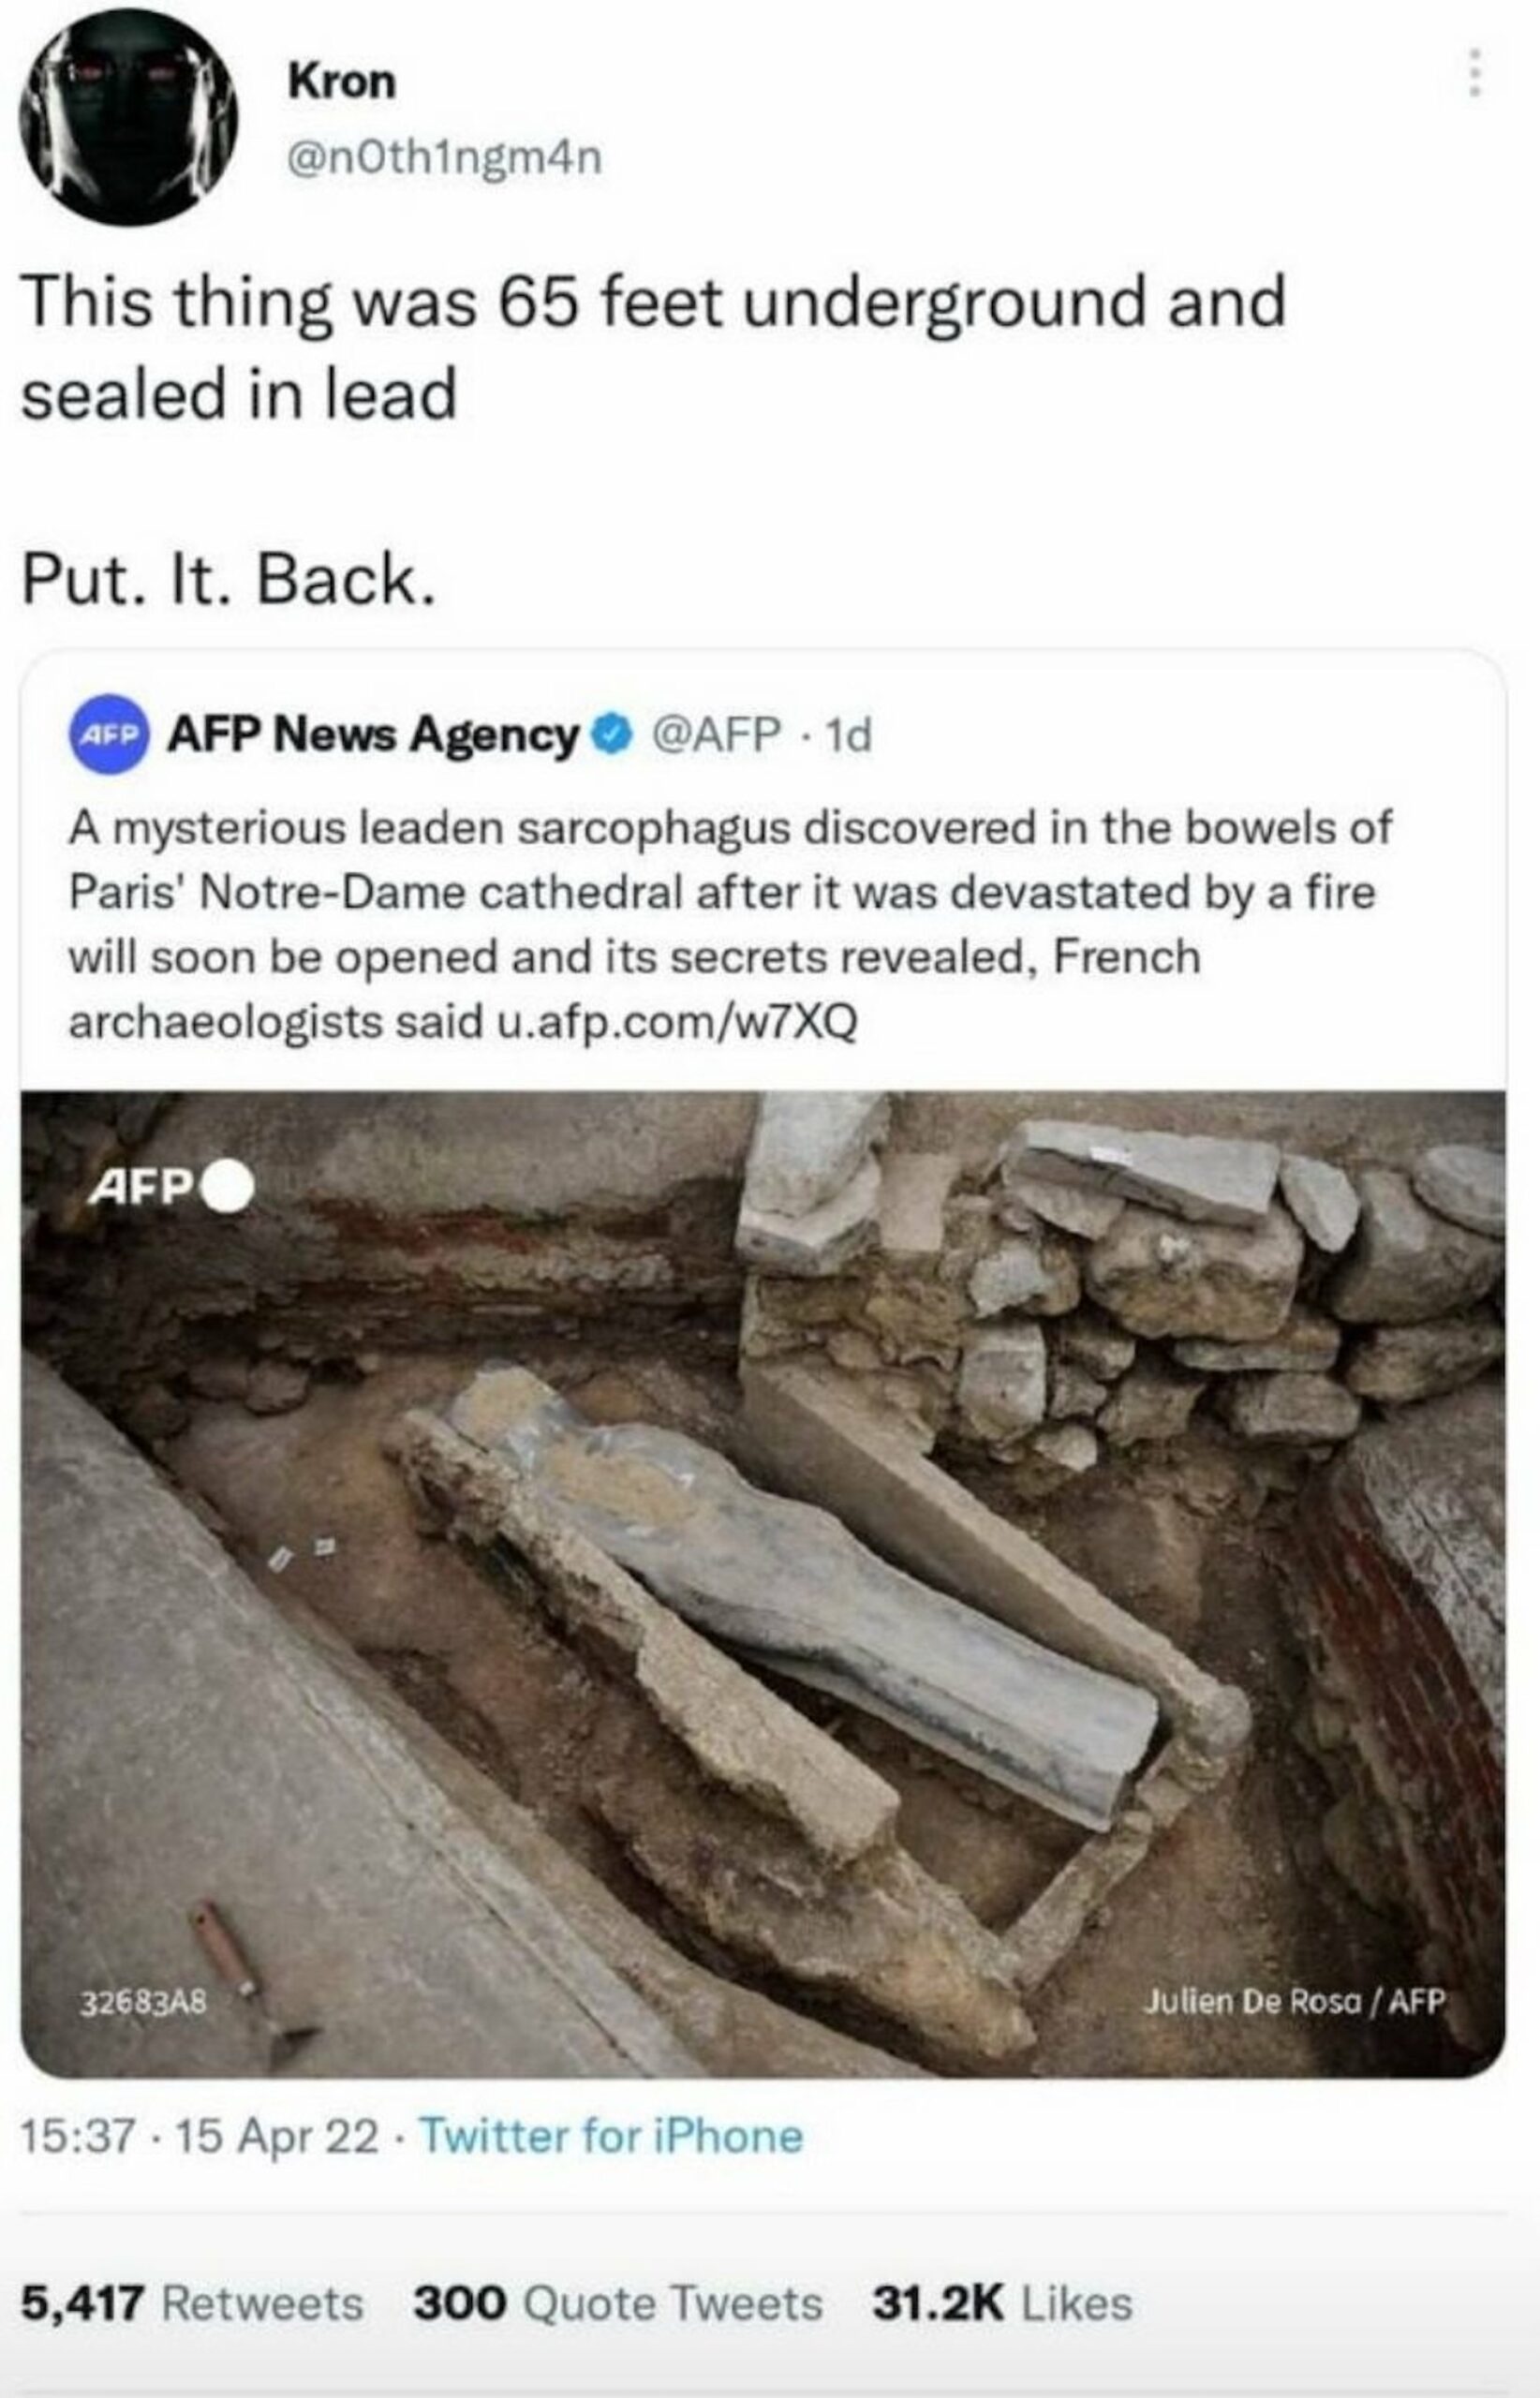Image resolution: width=1540 pixels, height=2398 pixels.
Task: Click the AFP watermark logo on the photo
Action: pyautogui.click(x=171, y=1188)
